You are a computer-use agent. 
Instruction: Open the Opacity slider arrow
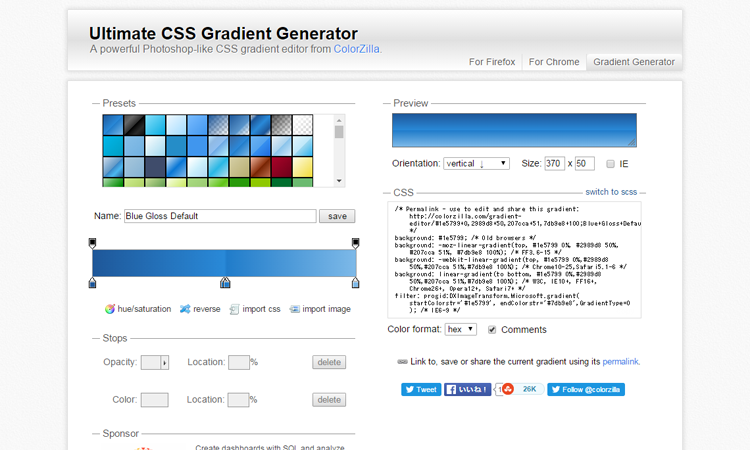click(165, 362)
